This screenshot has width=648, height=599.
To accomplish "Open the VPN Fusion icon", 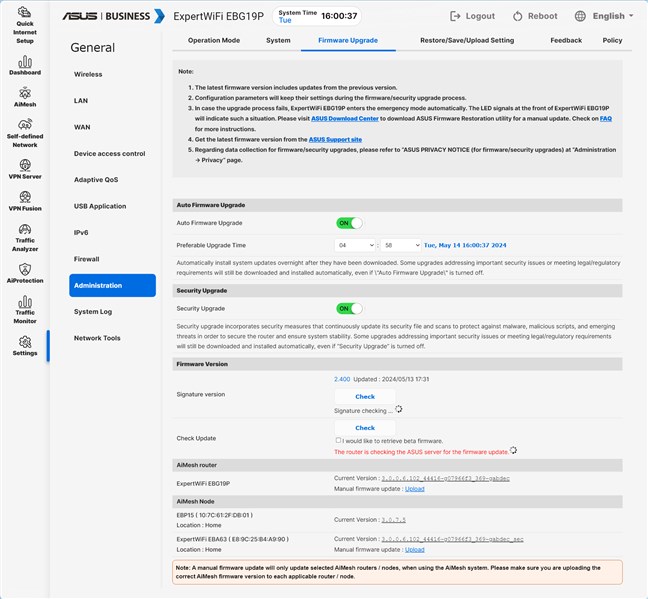I will pyautogui.click(x=25, y=197).
